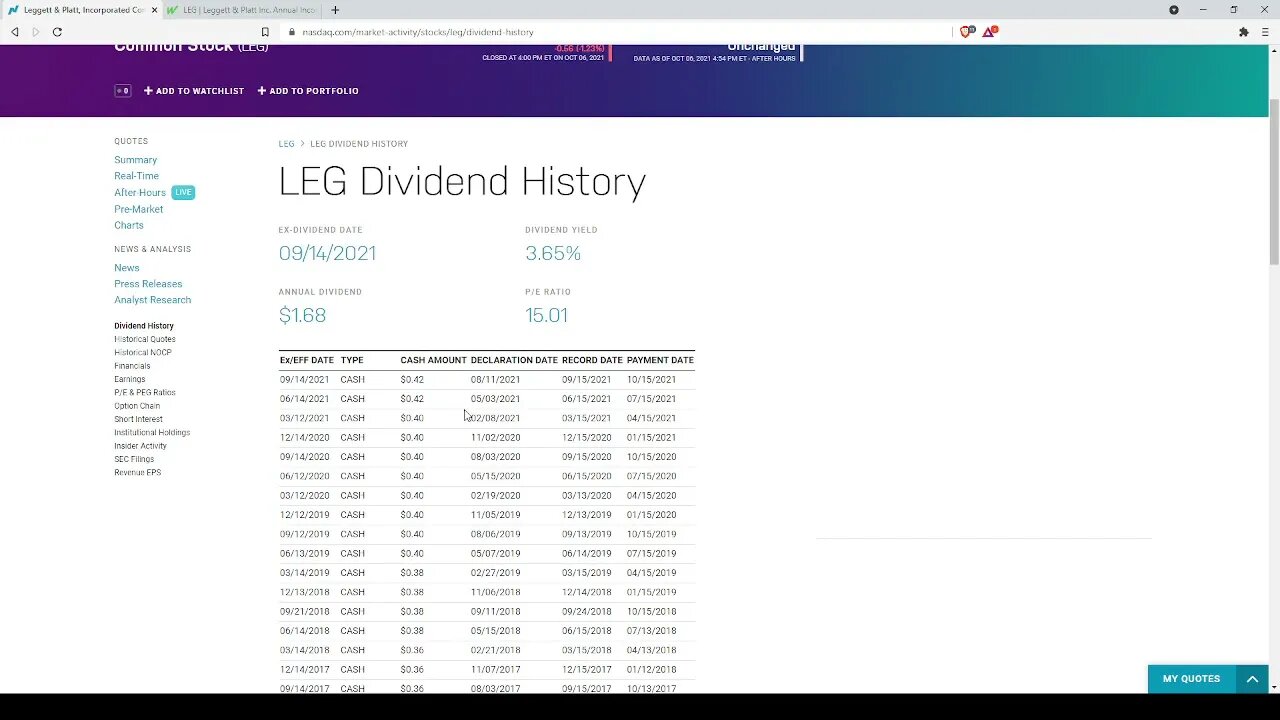Click the browser forward arrow
Image resolution: width=1280 pixels, height=720 pixels.
point(36,32)
